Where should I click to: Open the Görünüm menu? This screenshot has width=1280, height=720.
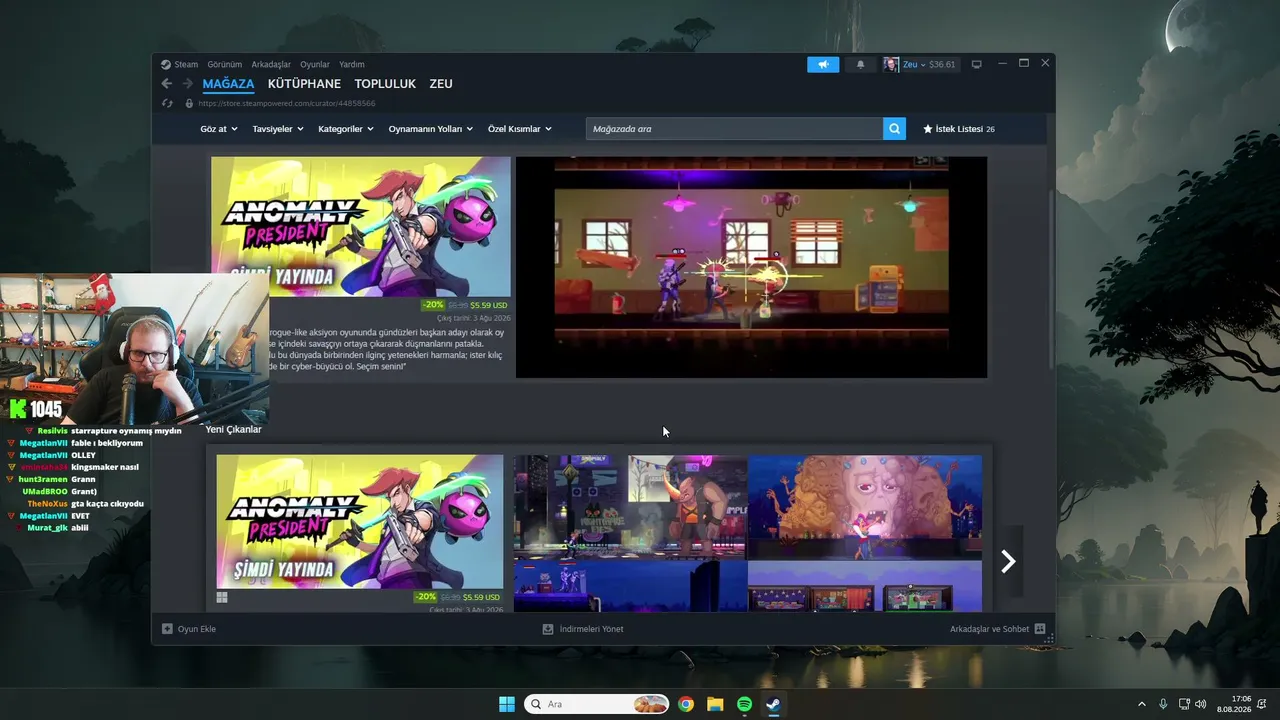pos(225,64)
